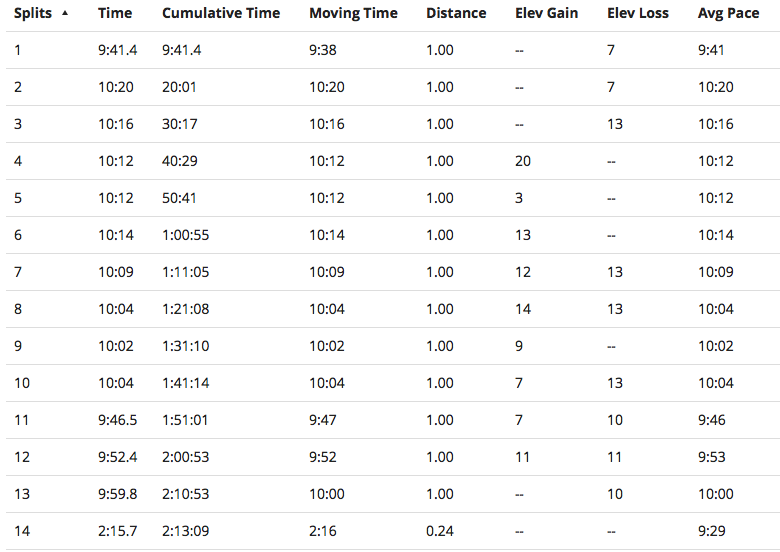Sort by the Elev Loss header
Image resolution: width=780 pixels, height=552 pixels.
click(638, 14)
